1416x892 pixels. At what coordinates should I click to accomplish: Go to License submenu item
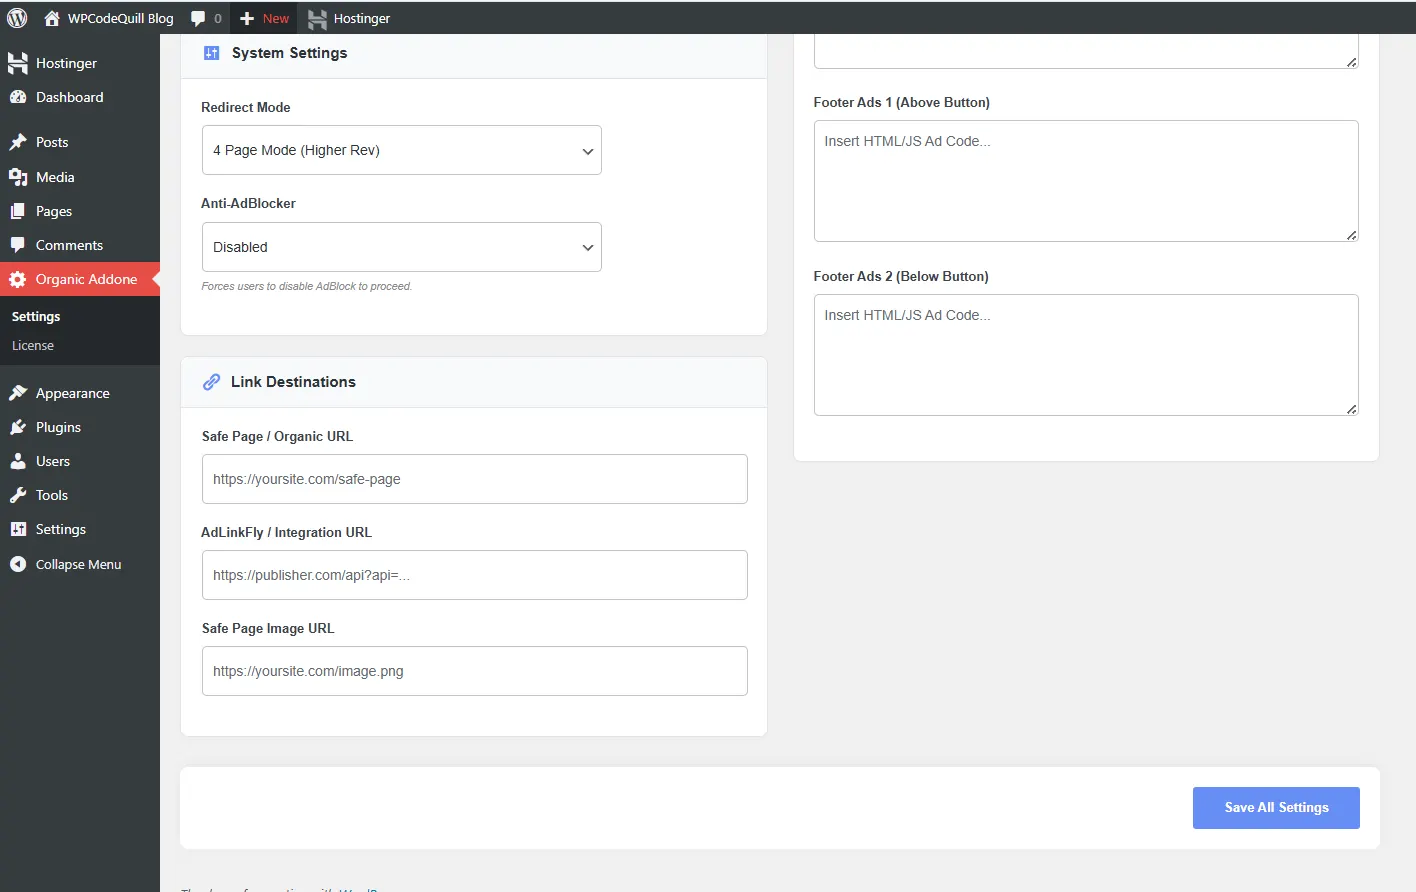[33, 345]
